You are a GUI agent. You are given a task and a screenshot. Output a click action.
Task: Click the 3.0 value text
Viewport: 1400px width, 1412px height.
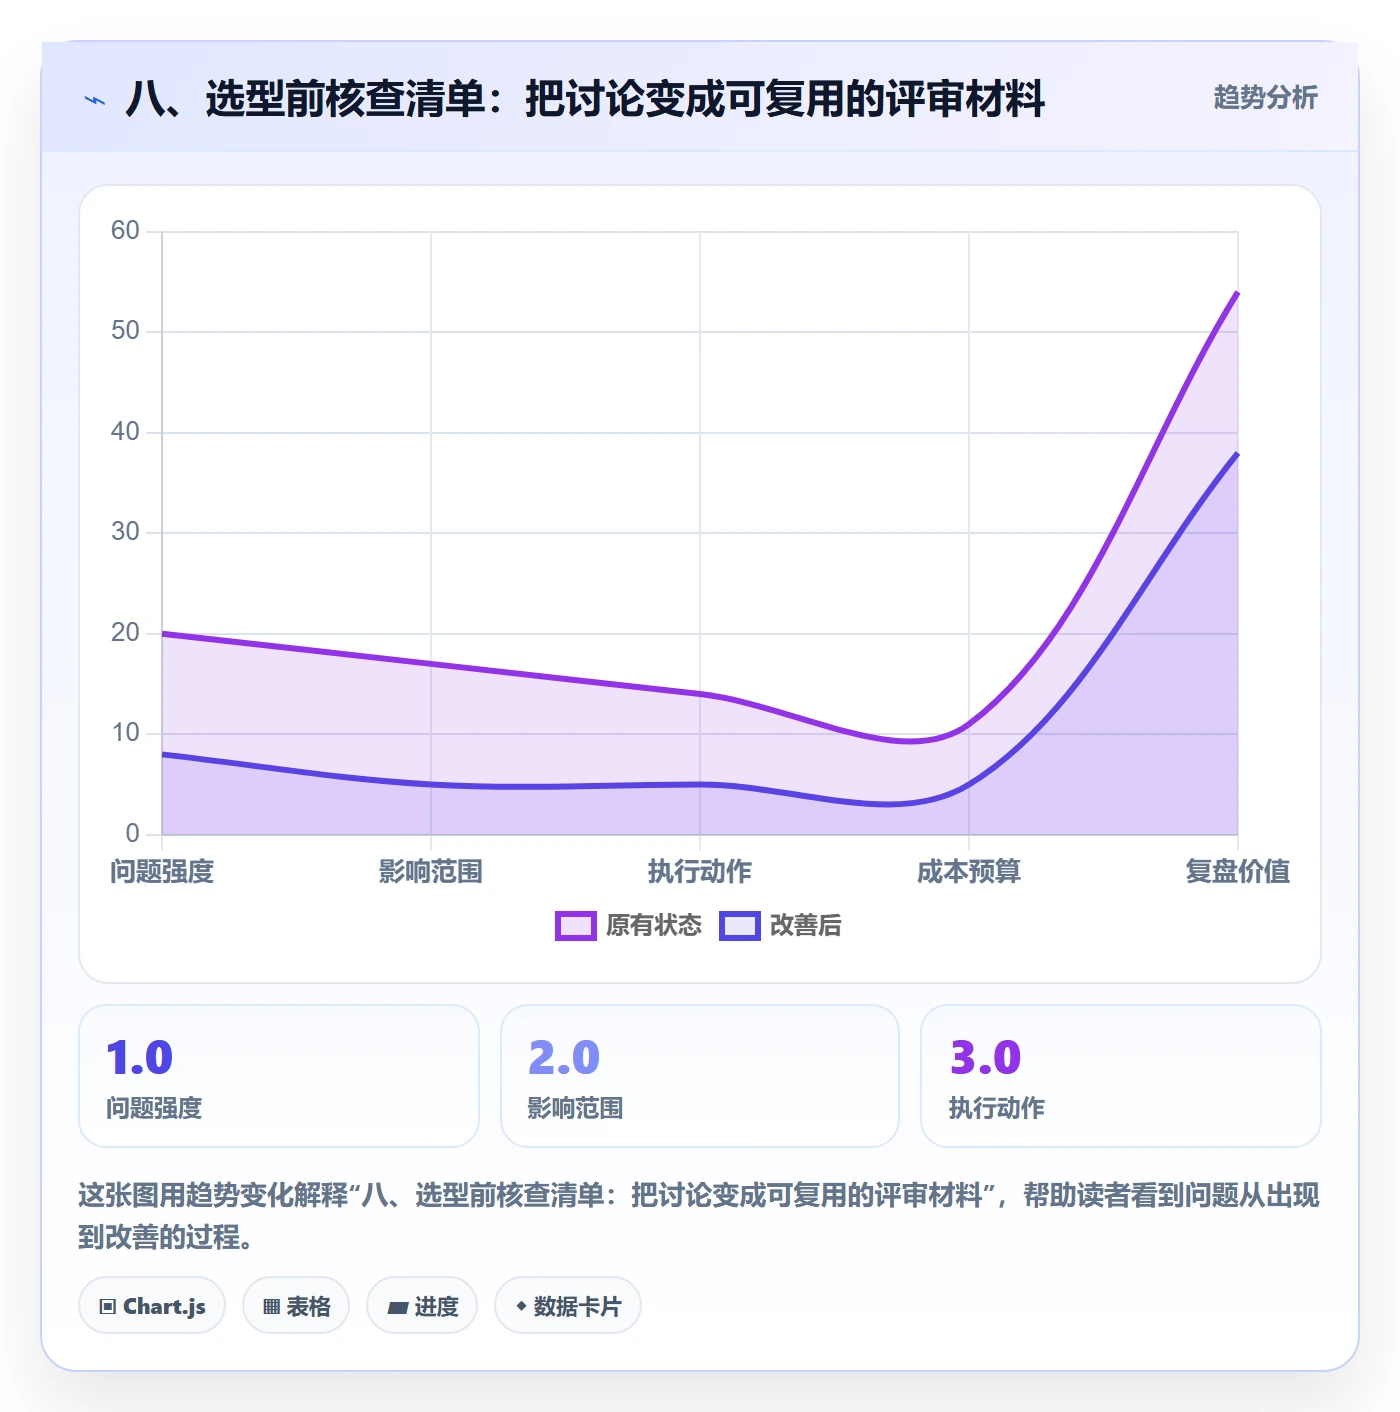tap(985, 1058)
